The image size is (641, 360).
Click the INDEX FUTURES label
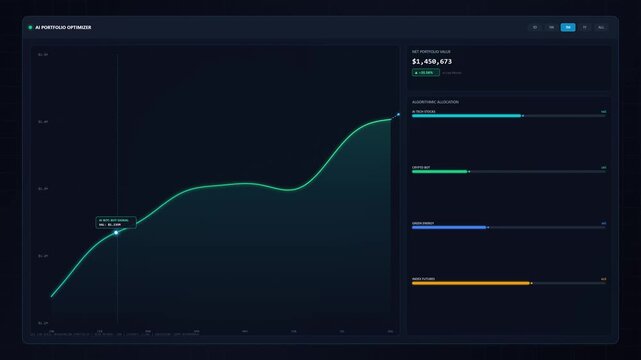(424, 279)
